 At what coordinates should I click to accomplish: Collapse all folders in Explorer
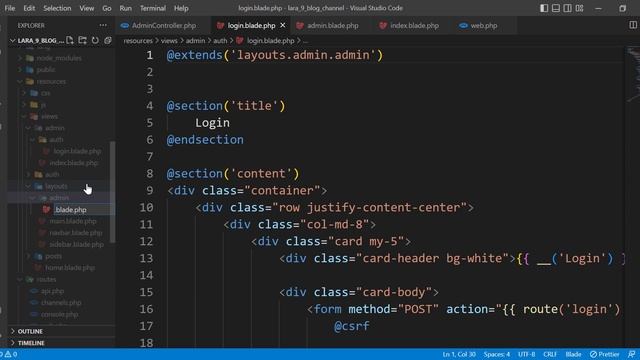point(108,40)
